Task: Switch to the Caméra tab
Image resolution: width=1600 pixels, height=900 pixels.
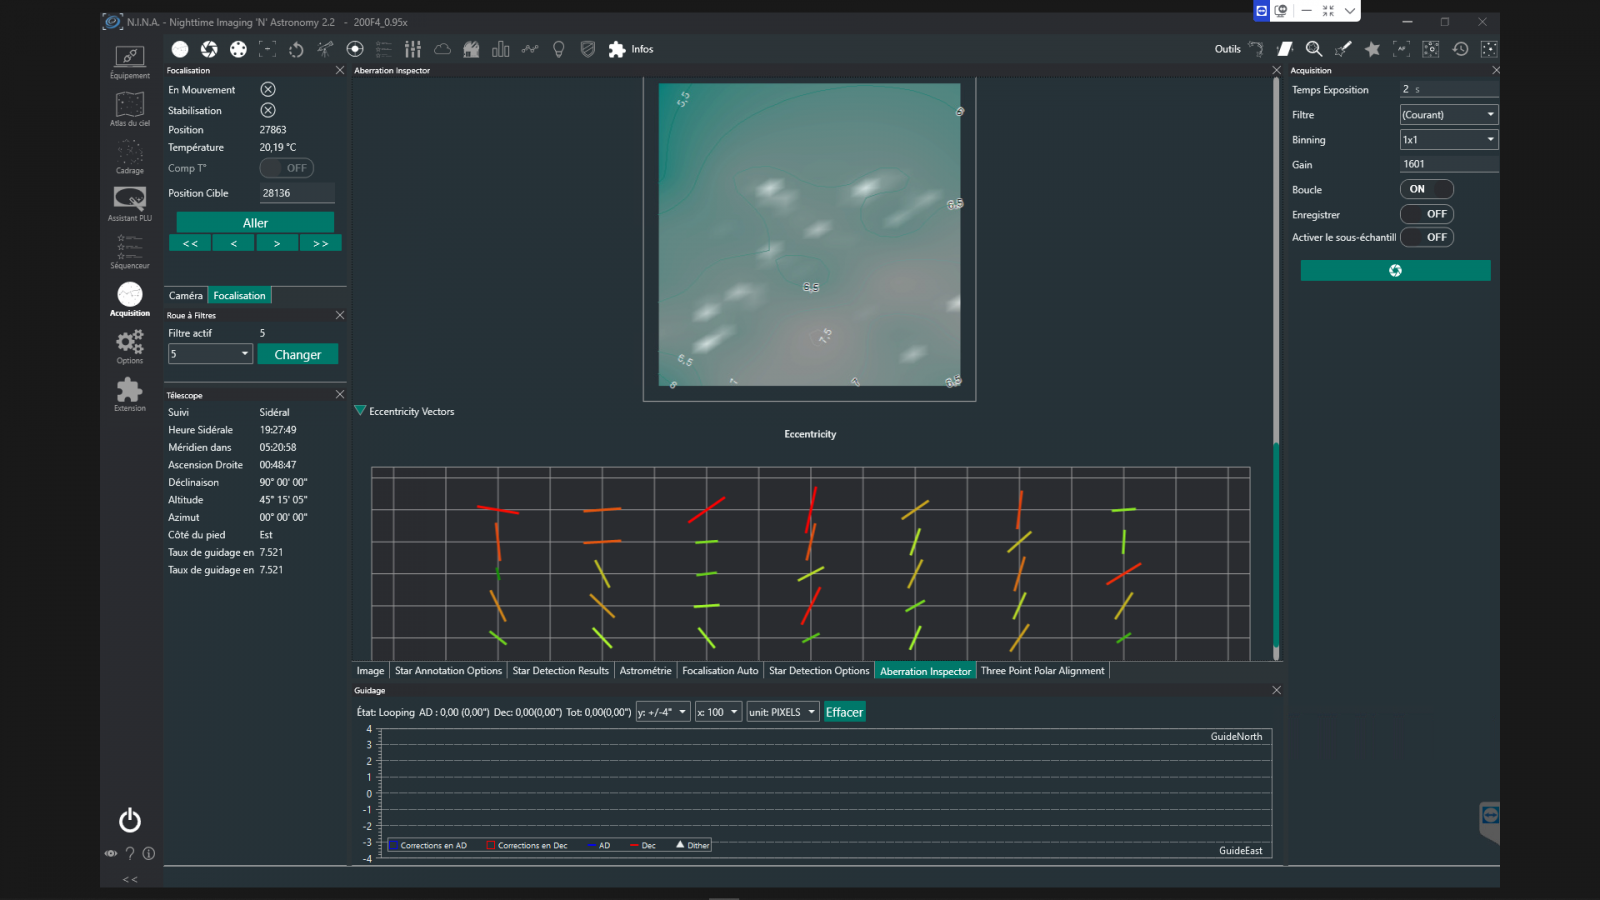Action: [x=186, y=296]
